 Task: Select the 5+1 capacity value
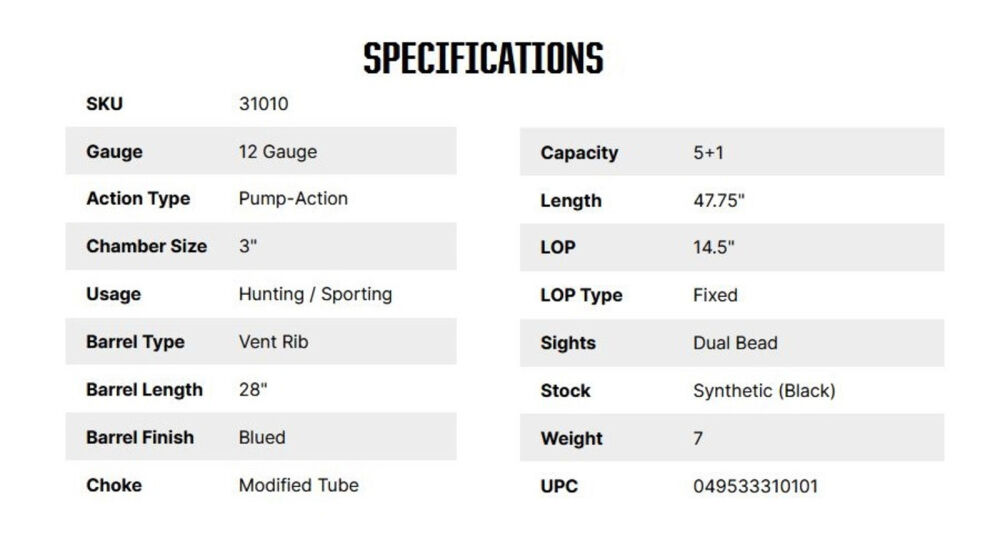tap(708, 153)
